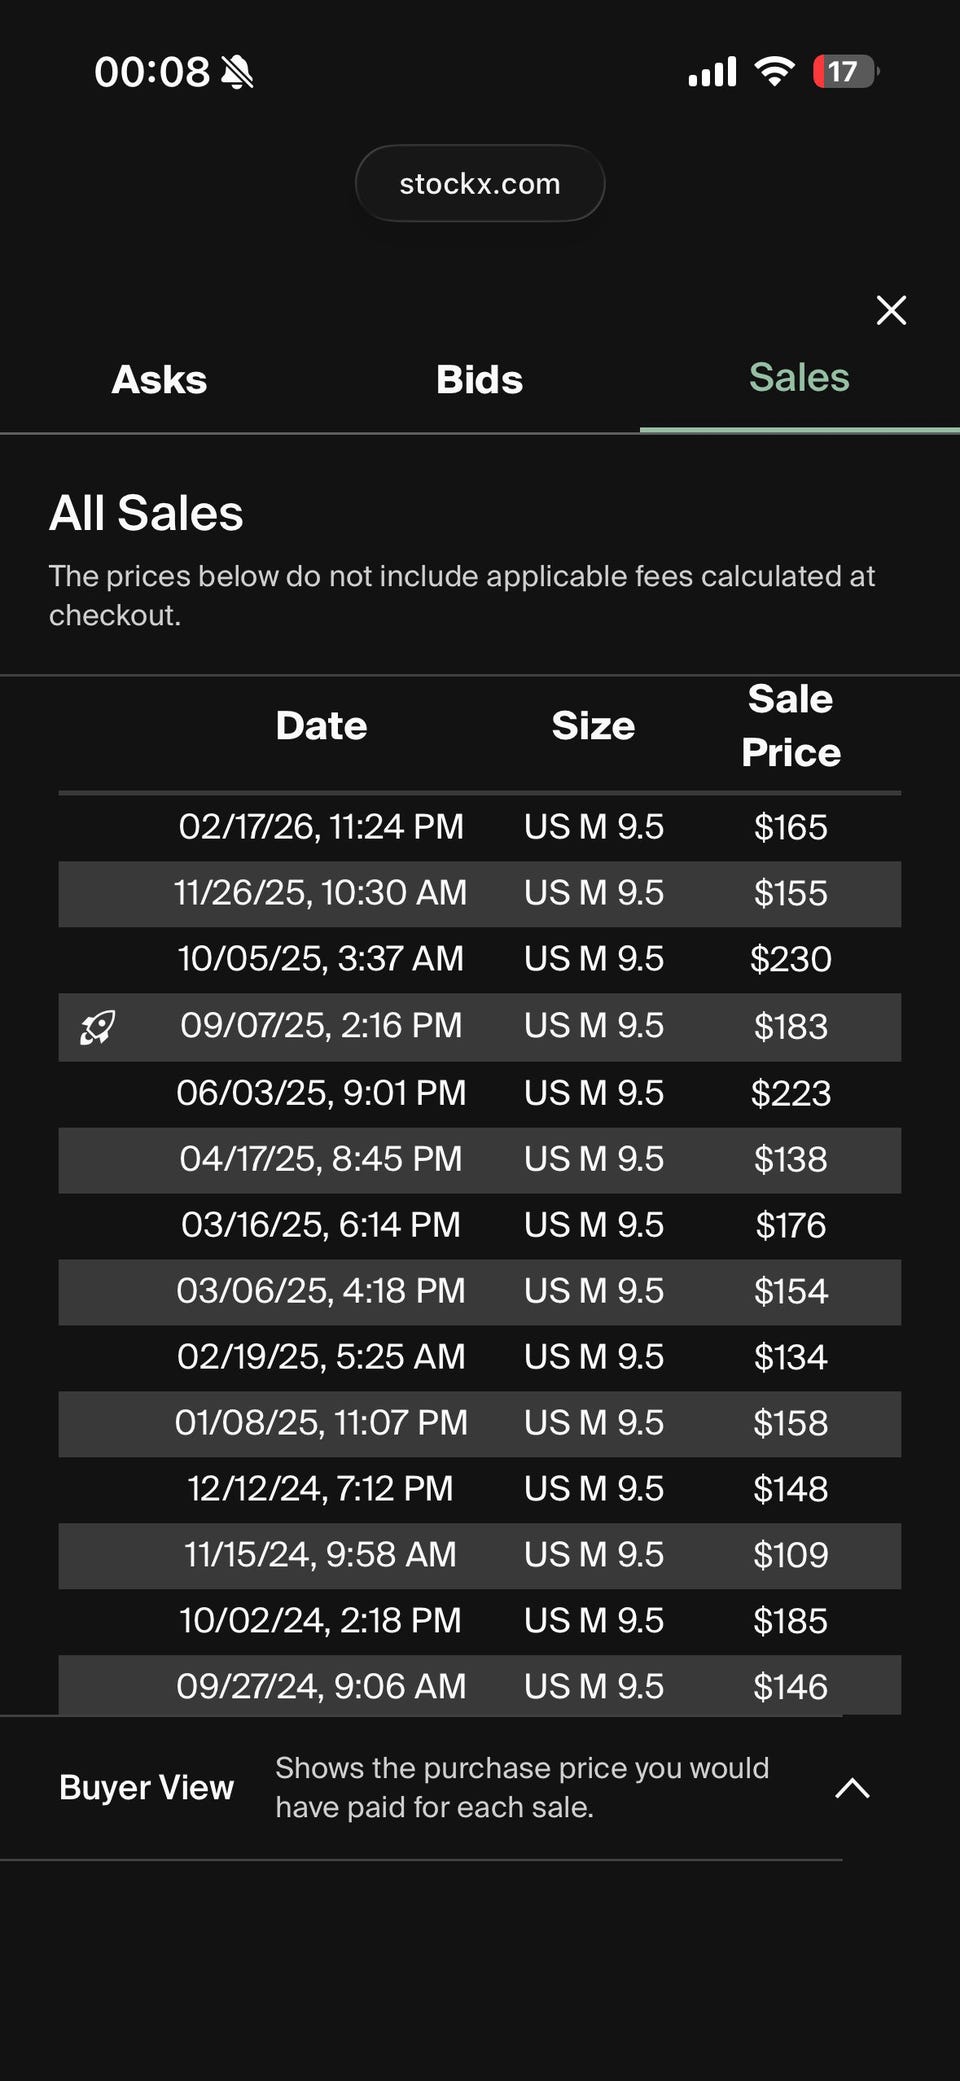Image resolution: width=960 pixels, height=2081 pixels.
Task: Tap the battery indicator showing 17
Action: click(845, 71)
